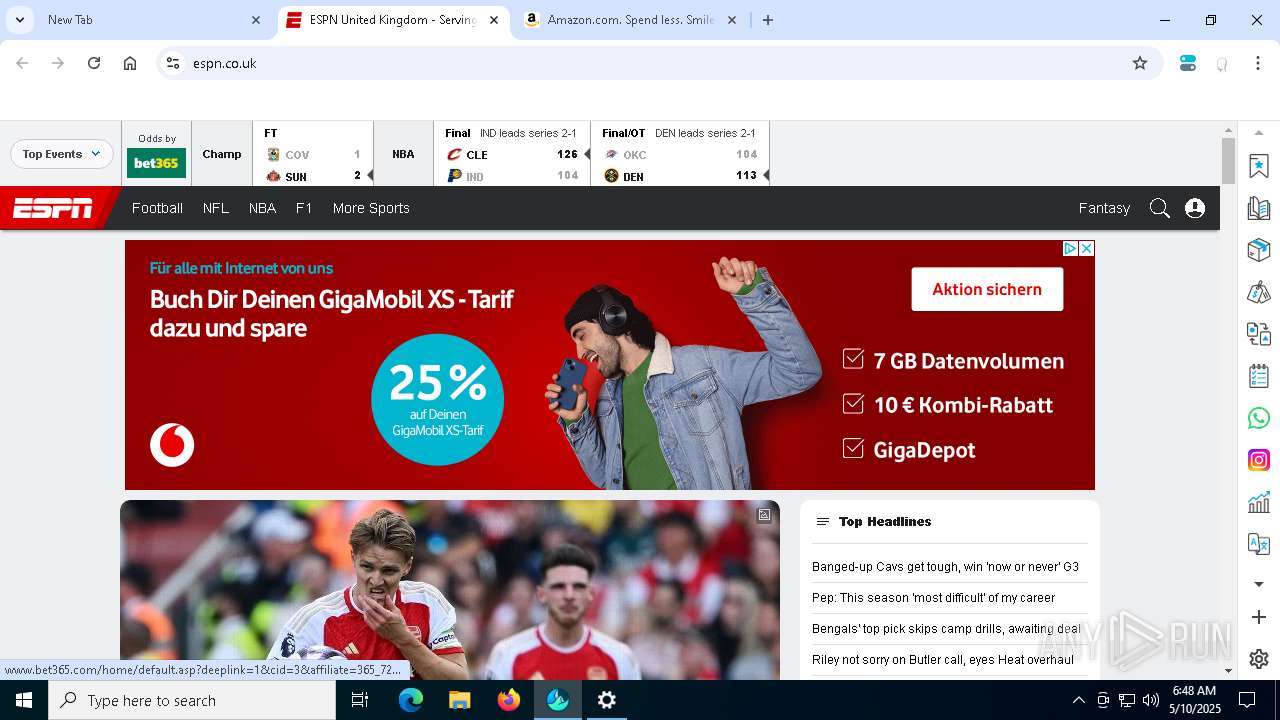
Task: Expand OKC vs DEN game details arrow
Action: pyautogui.click(x=767, y=176)
